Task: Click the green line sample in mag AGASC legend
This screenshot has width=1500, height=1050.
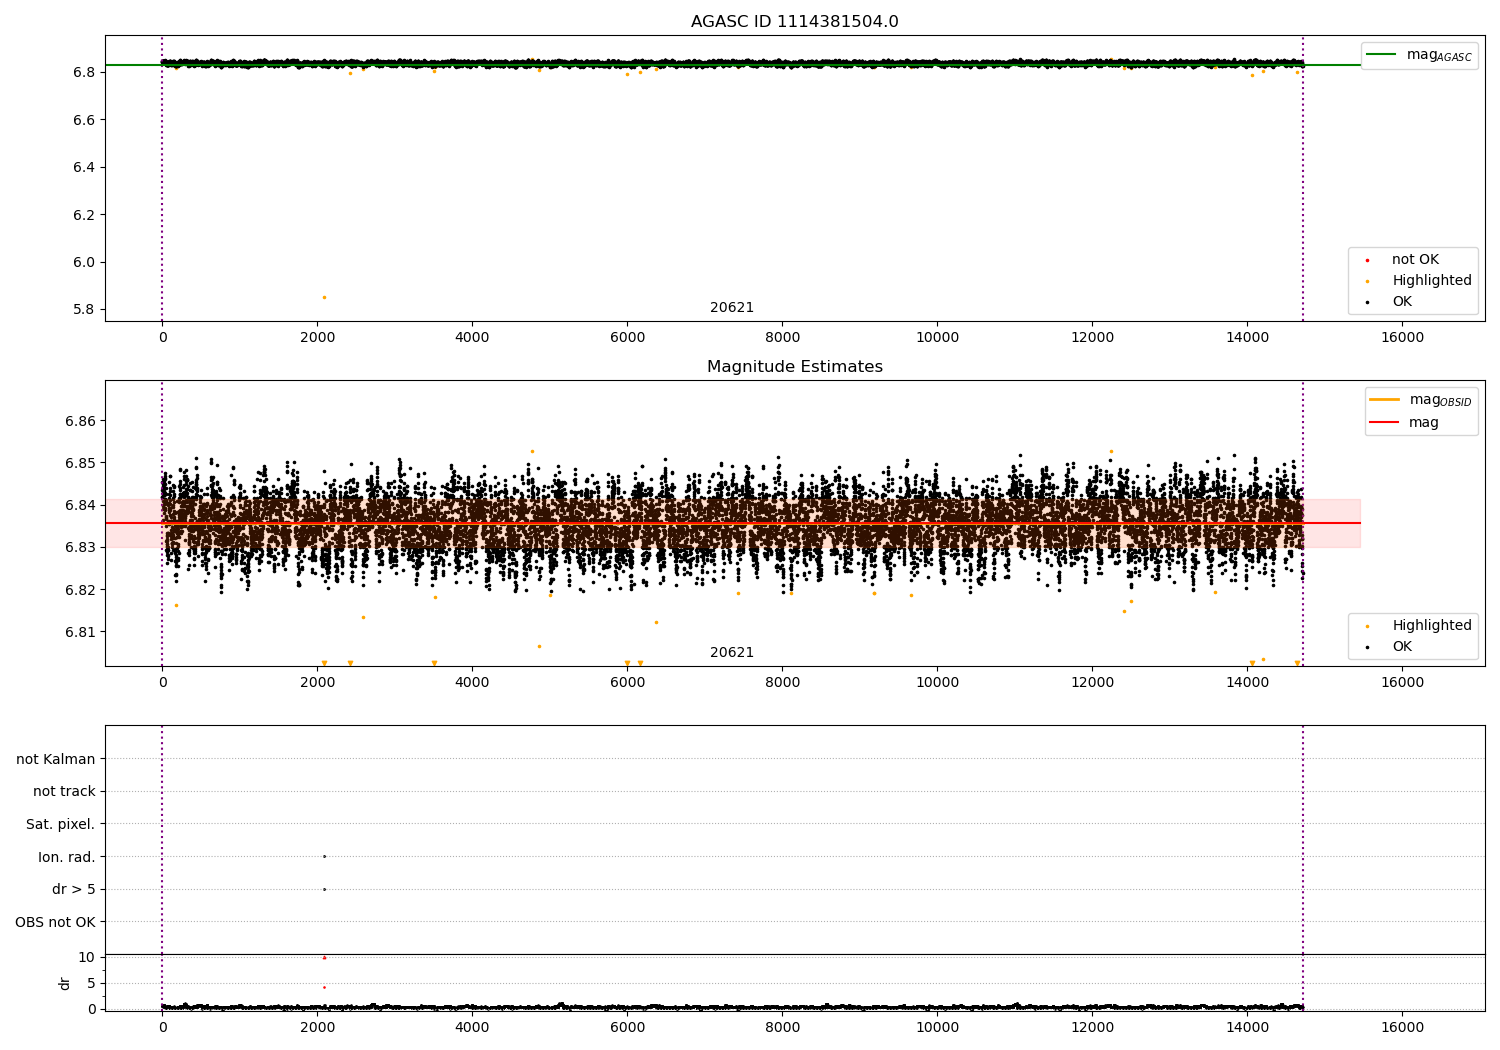Action: click(1381, 54)
